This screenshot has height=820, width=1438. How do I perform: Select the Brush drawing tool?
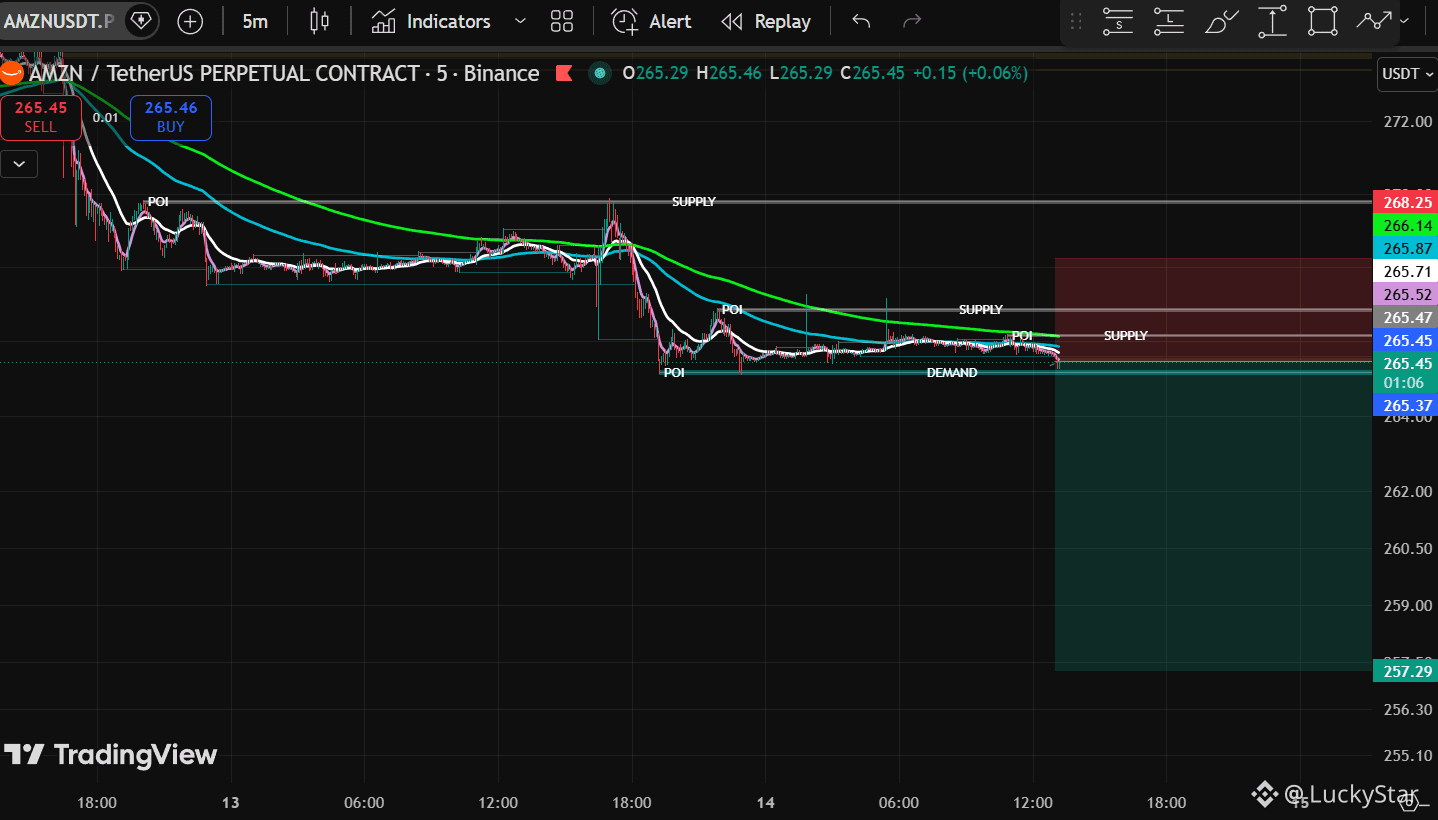(1221, 21)
